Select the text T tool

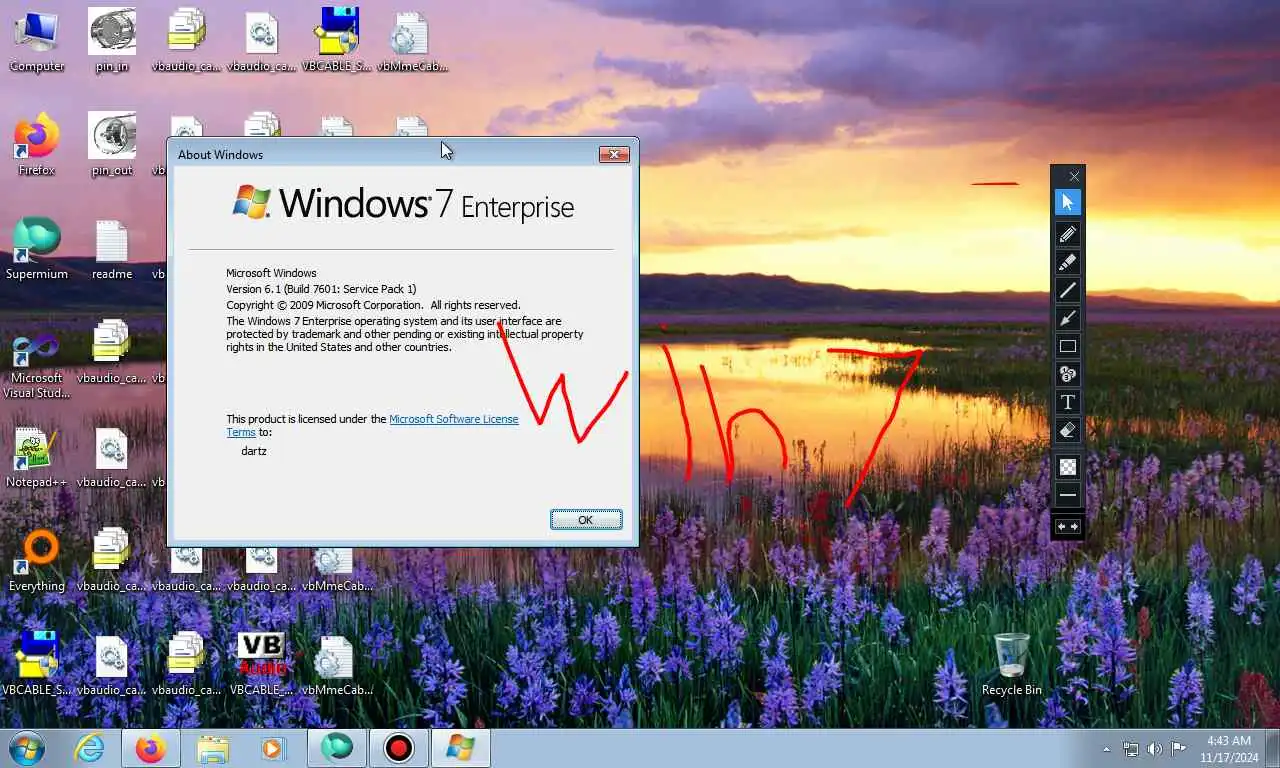click(1067, 402)
